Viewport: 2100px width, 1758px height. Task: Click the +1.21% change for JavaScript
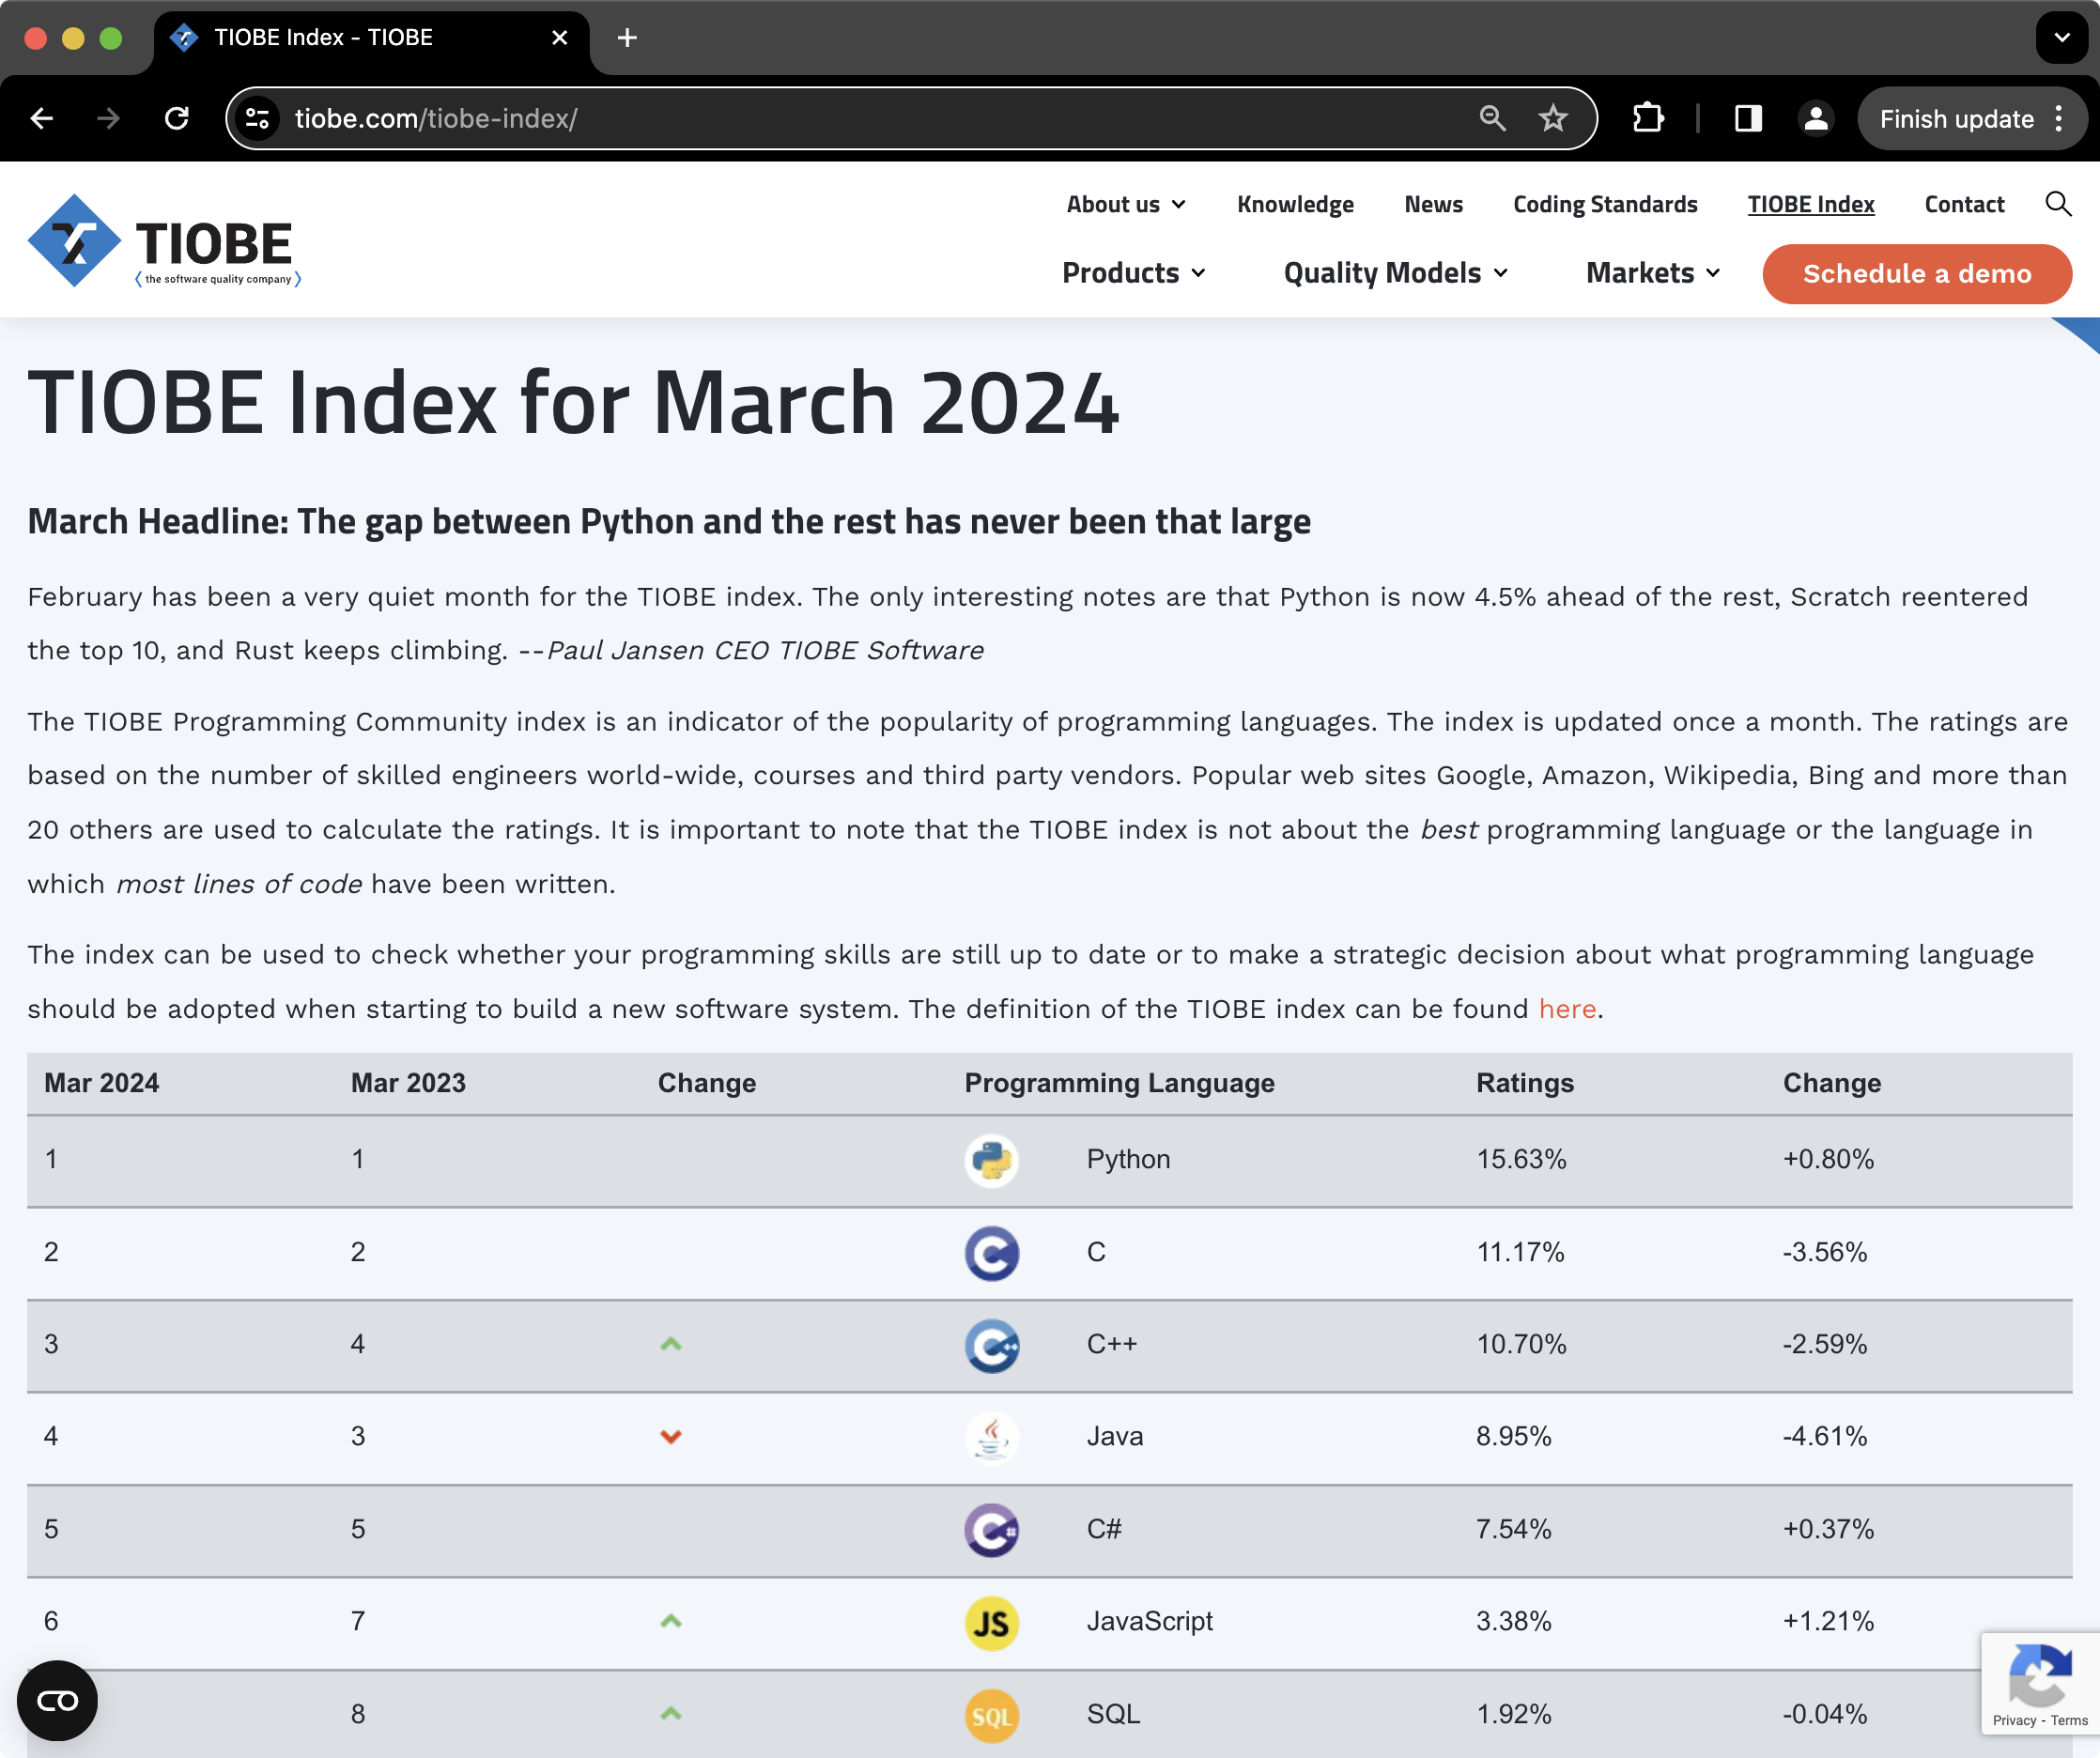point(1828,1621)
